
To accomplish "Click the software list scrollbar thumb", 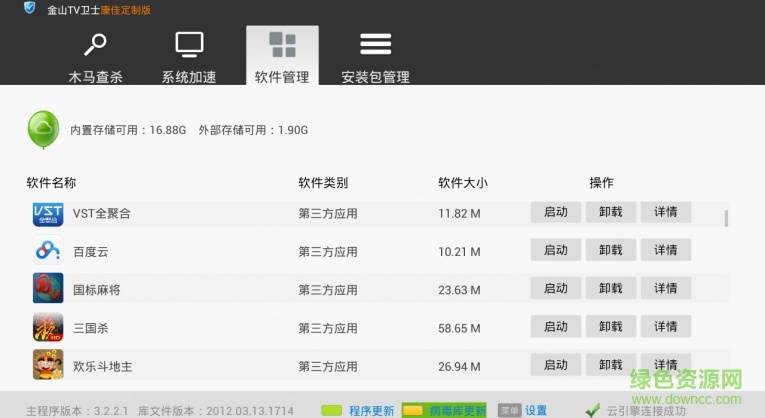I will 726,219.
